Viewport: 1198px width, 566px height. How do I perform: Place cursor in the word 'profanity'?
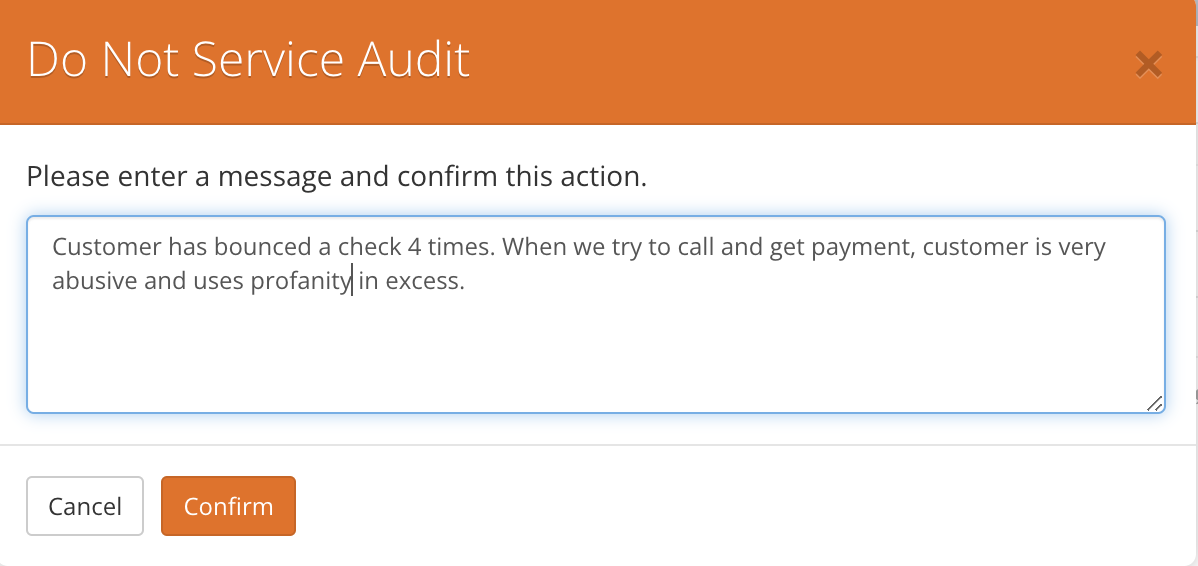click(x=301, y=283)
